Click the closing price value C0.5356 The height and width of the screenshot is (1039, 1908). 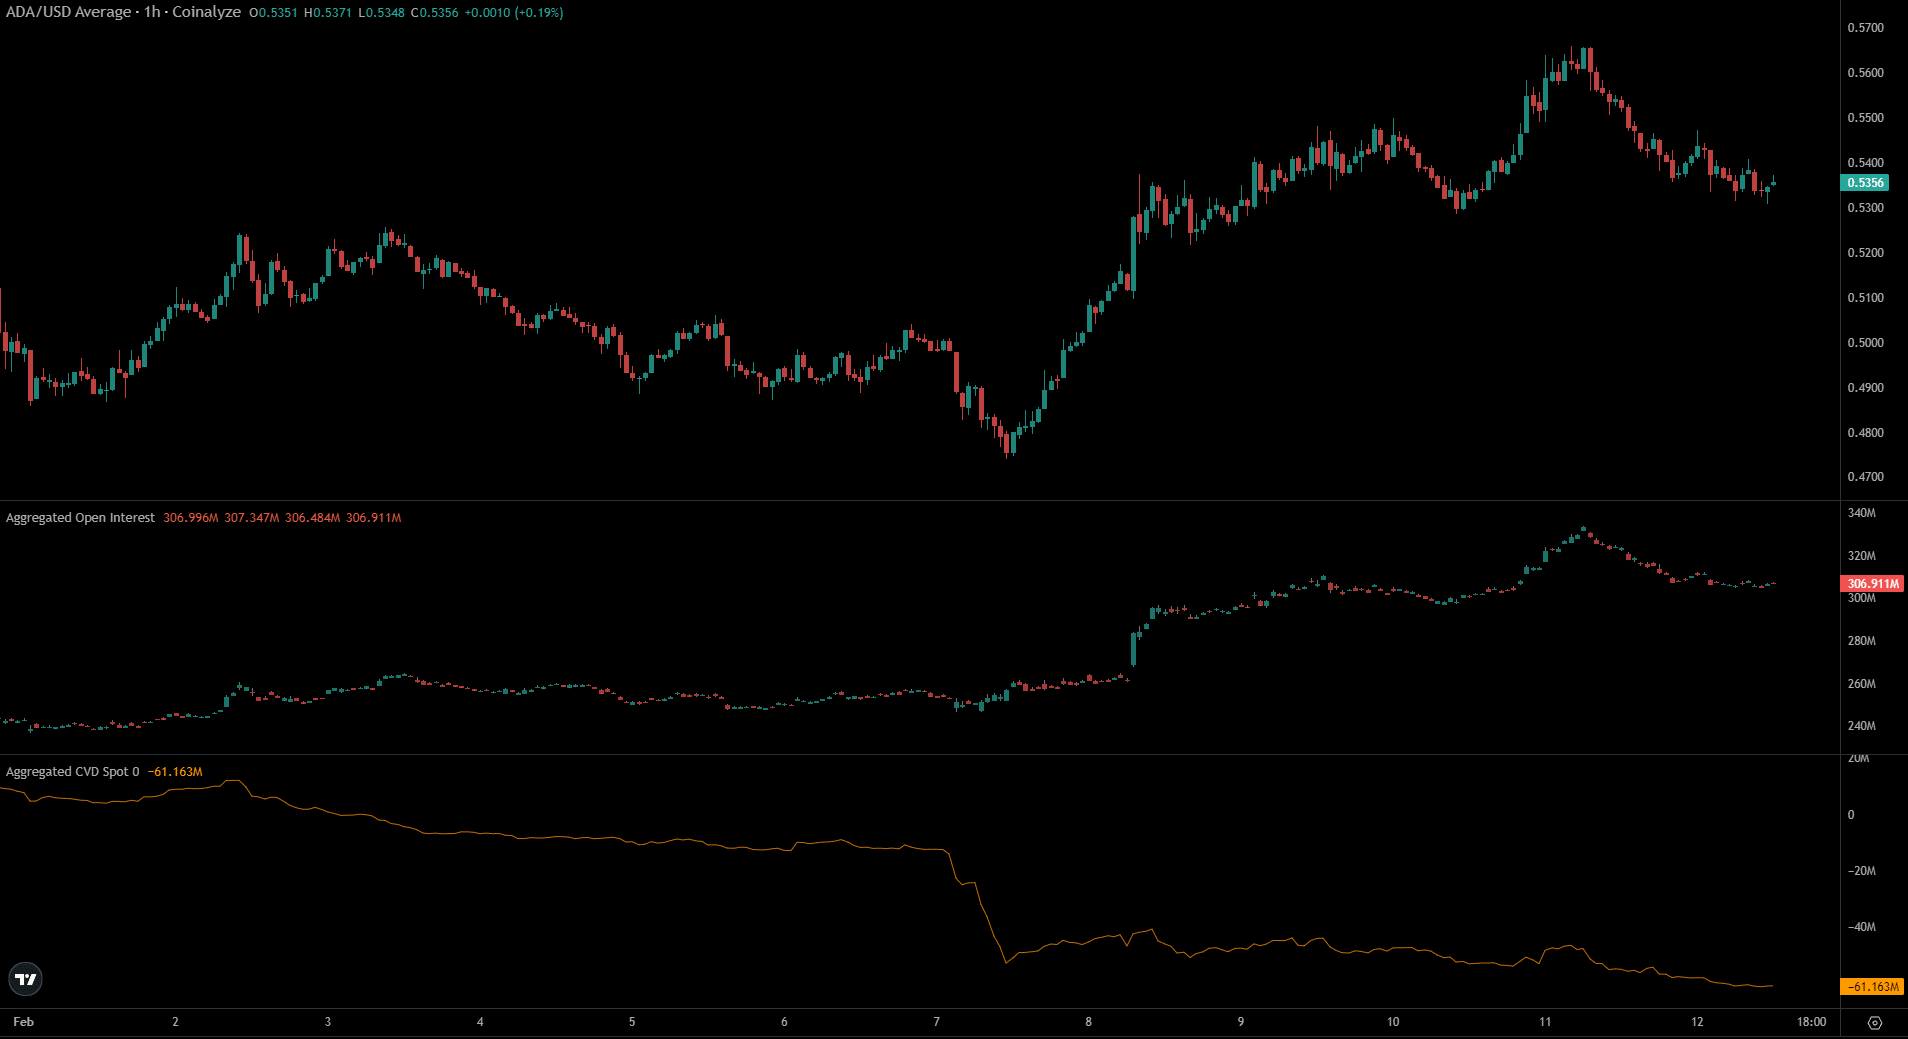click(x=433, y=13)
